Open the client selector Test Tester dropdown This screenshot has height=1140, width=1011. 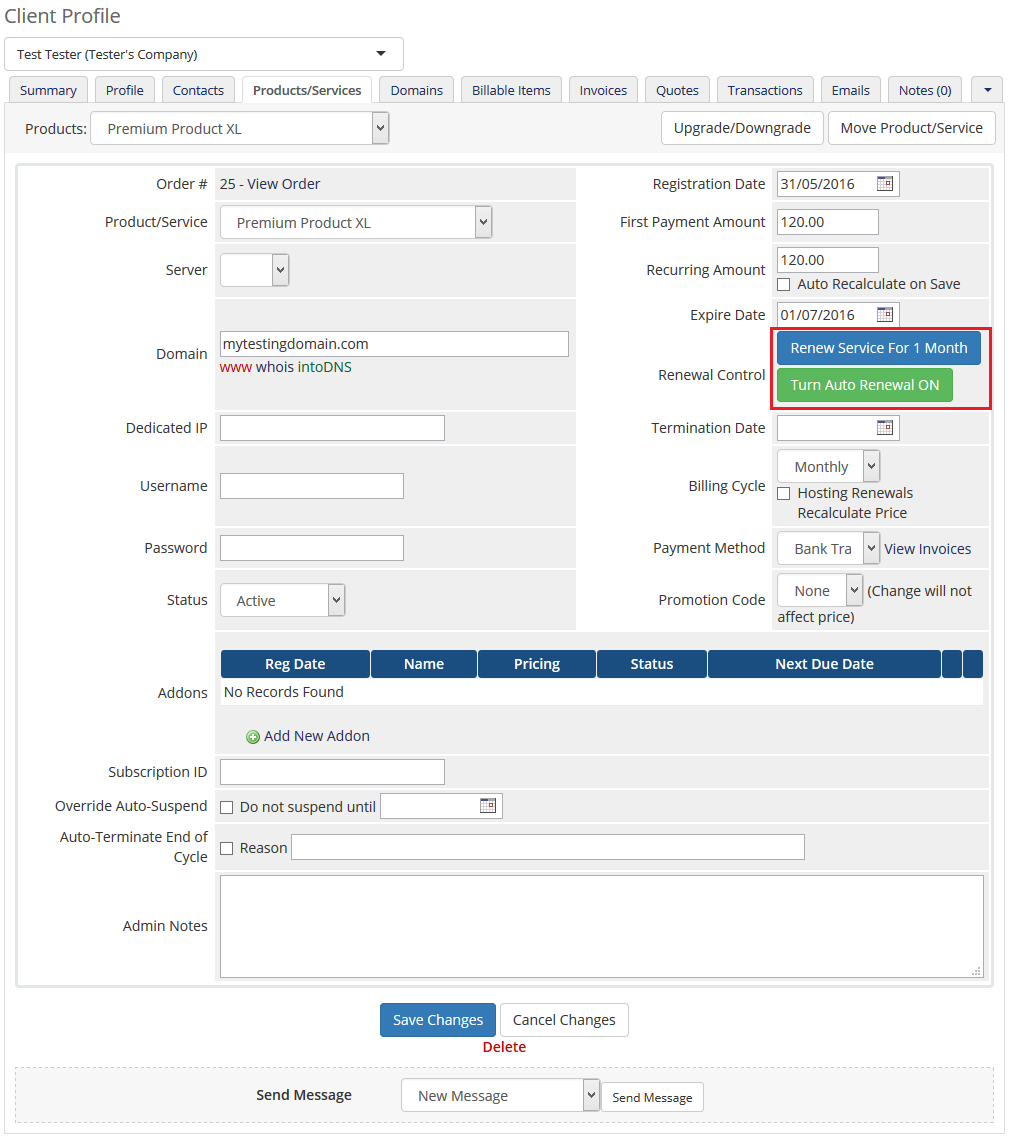click(204, 54)
